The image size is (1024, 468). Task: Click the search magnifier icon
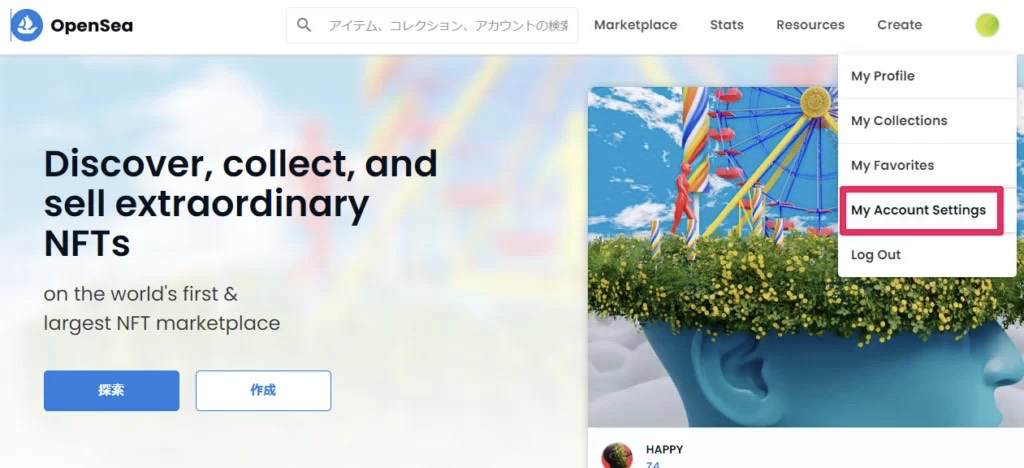click(x=304, y=25)
